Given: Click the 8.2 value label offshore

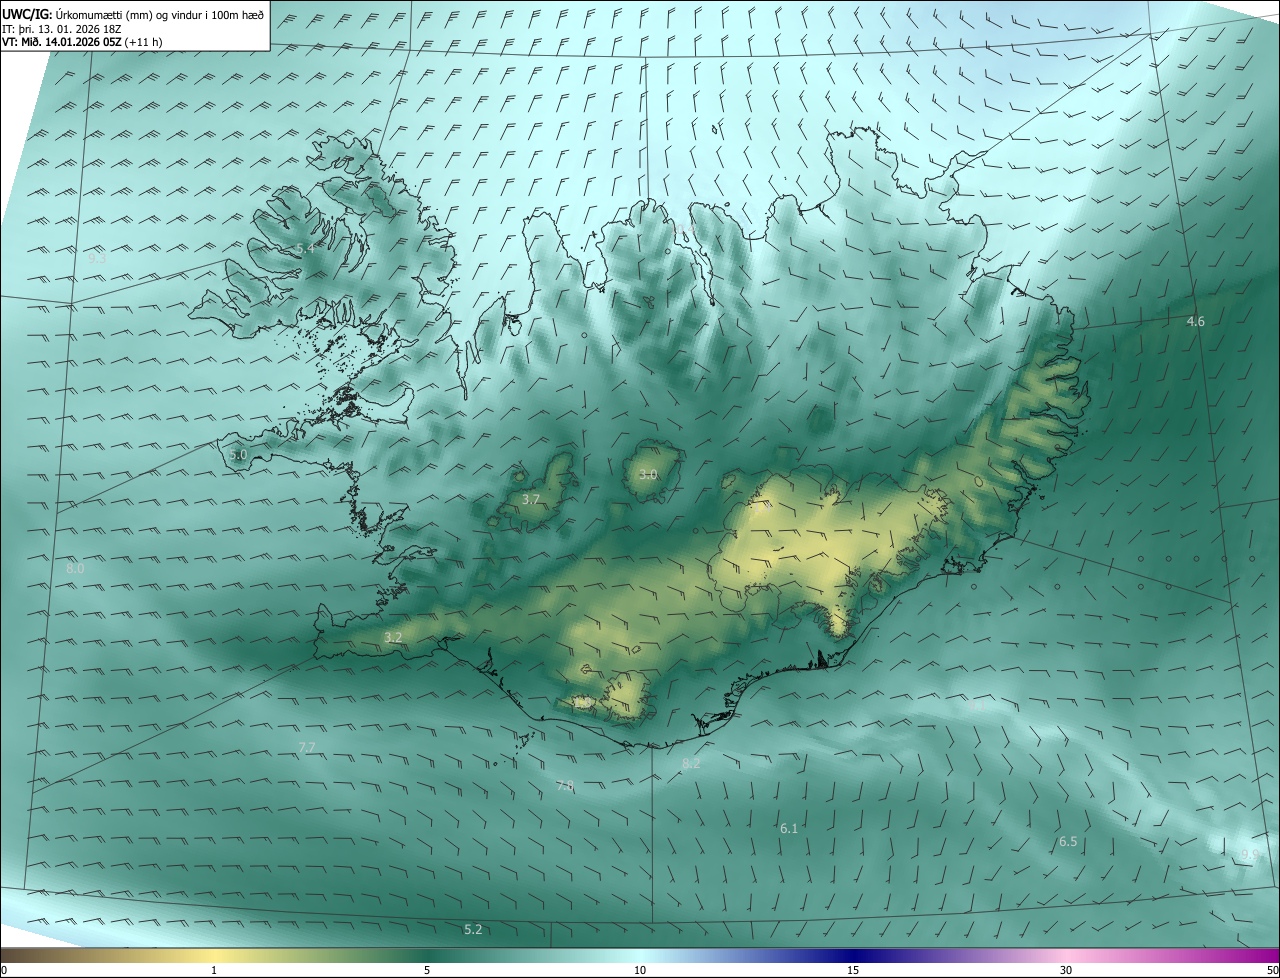Looking at the screenshot, I should click(691, 763).
